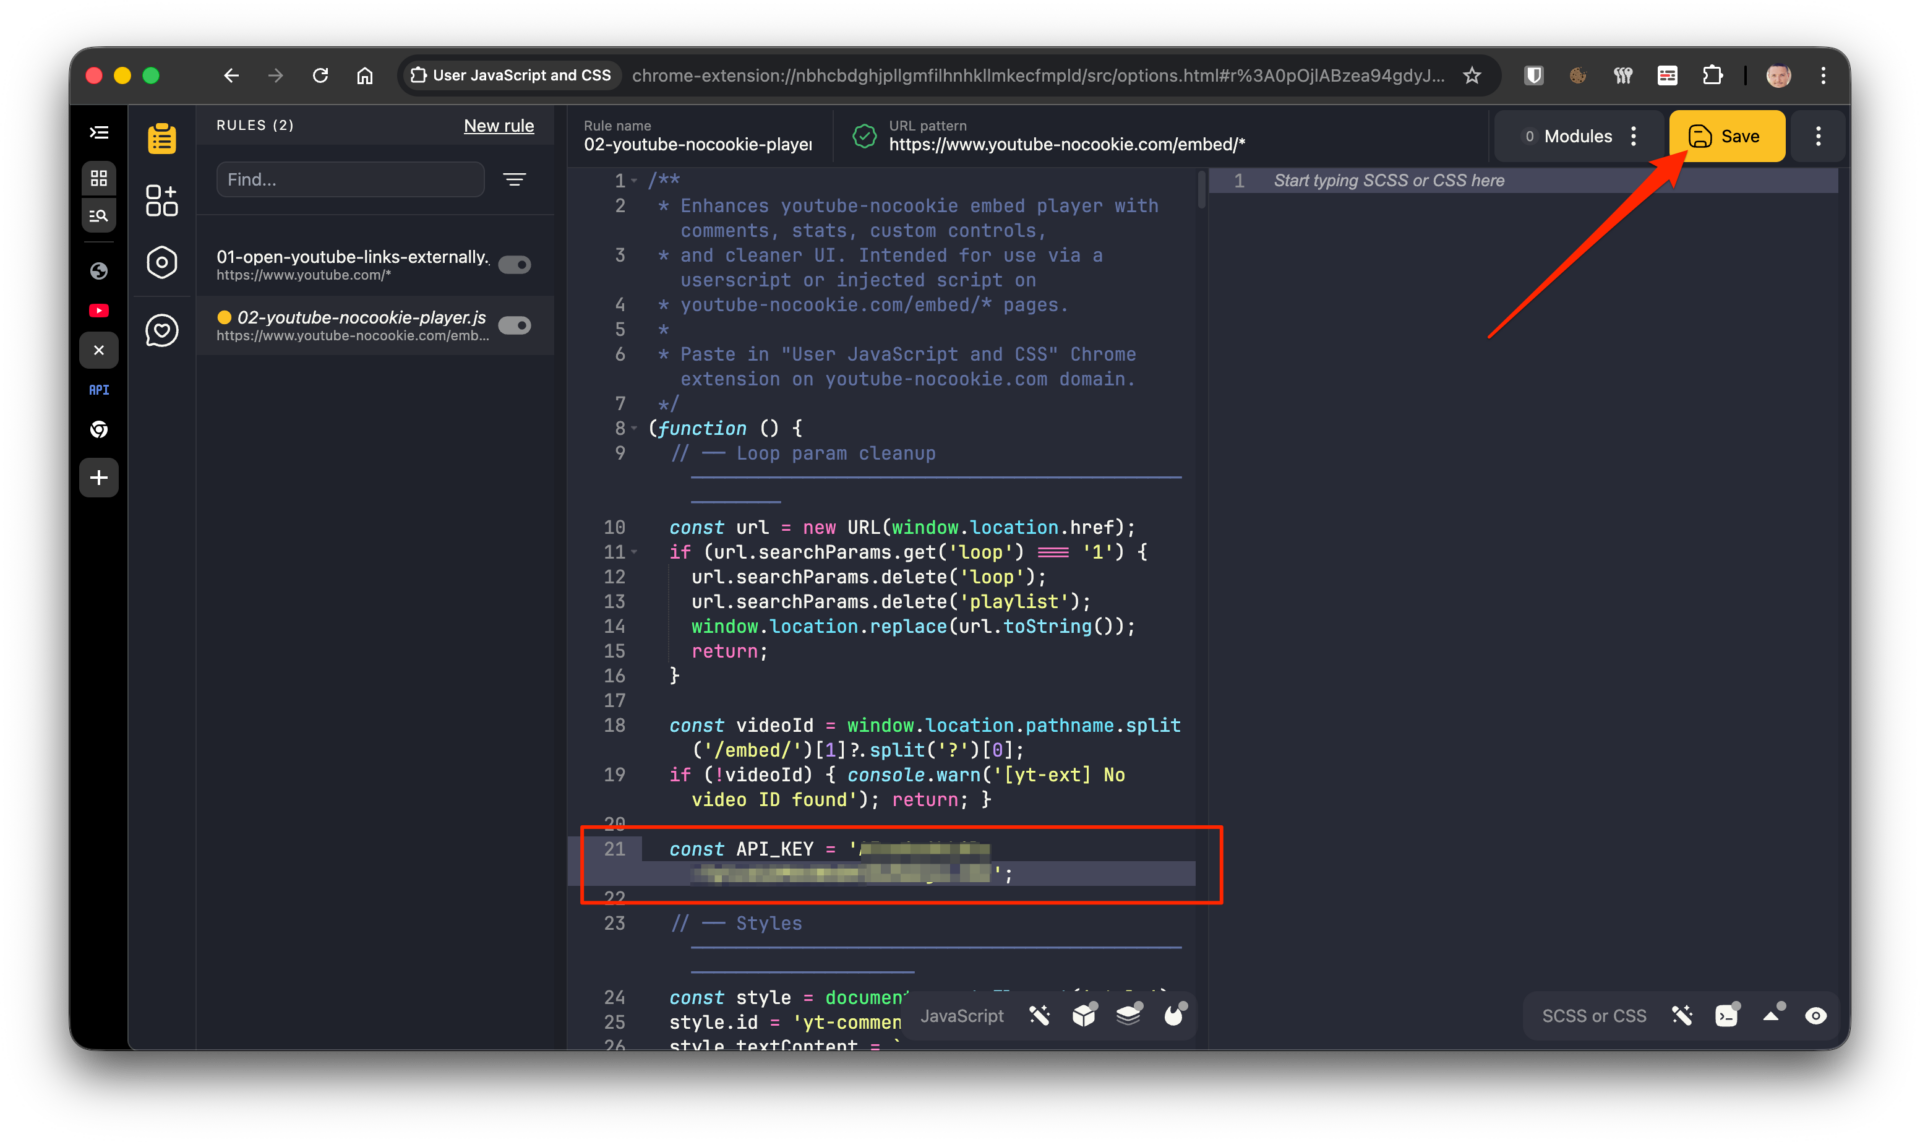Screen dimensions: 1920x1142
Task: Click the JavaScript cube module icon
Action: click(x=1084, y=1015)
